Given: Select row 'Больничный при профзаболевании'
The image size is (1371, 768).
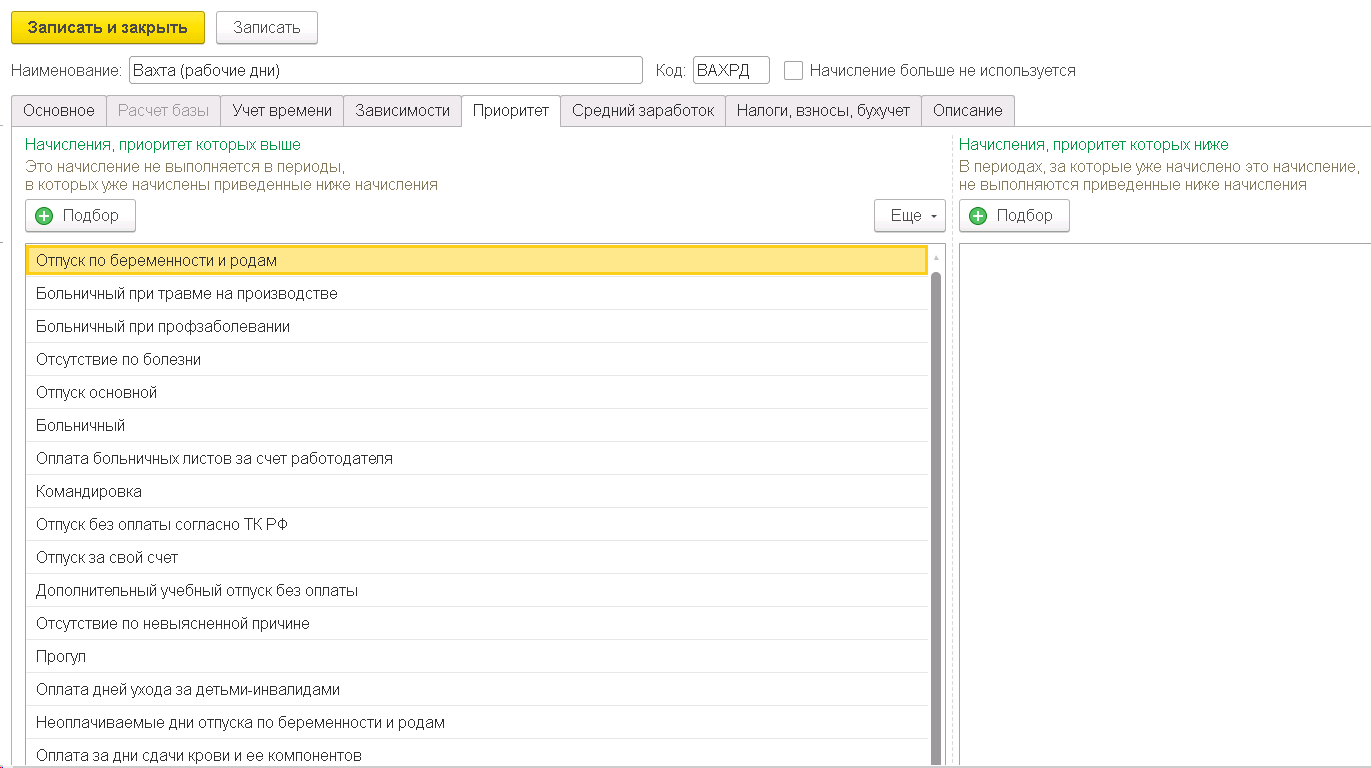Looking at the screenshot, I should tap(477, 326).
